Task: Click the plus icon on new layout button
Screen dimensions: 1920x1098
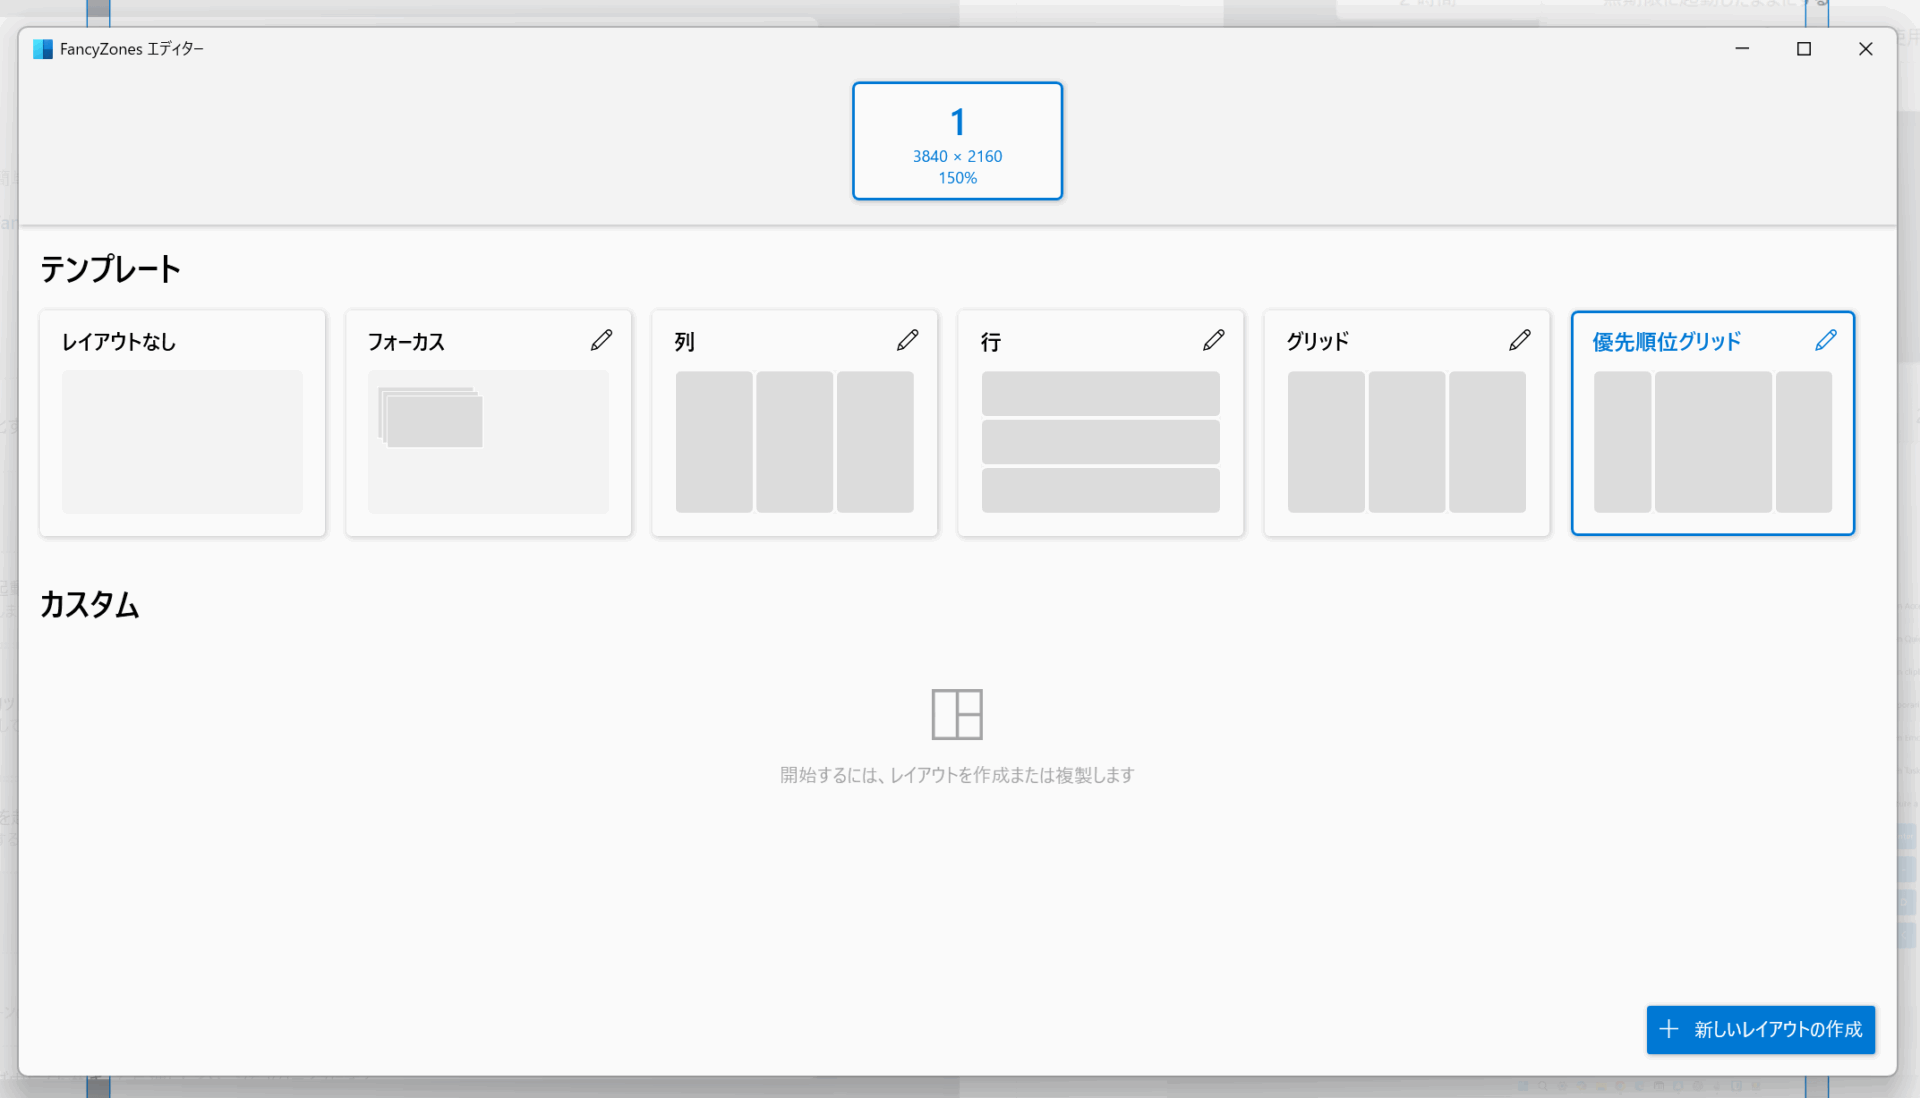Action: tap(1669, 1029)
